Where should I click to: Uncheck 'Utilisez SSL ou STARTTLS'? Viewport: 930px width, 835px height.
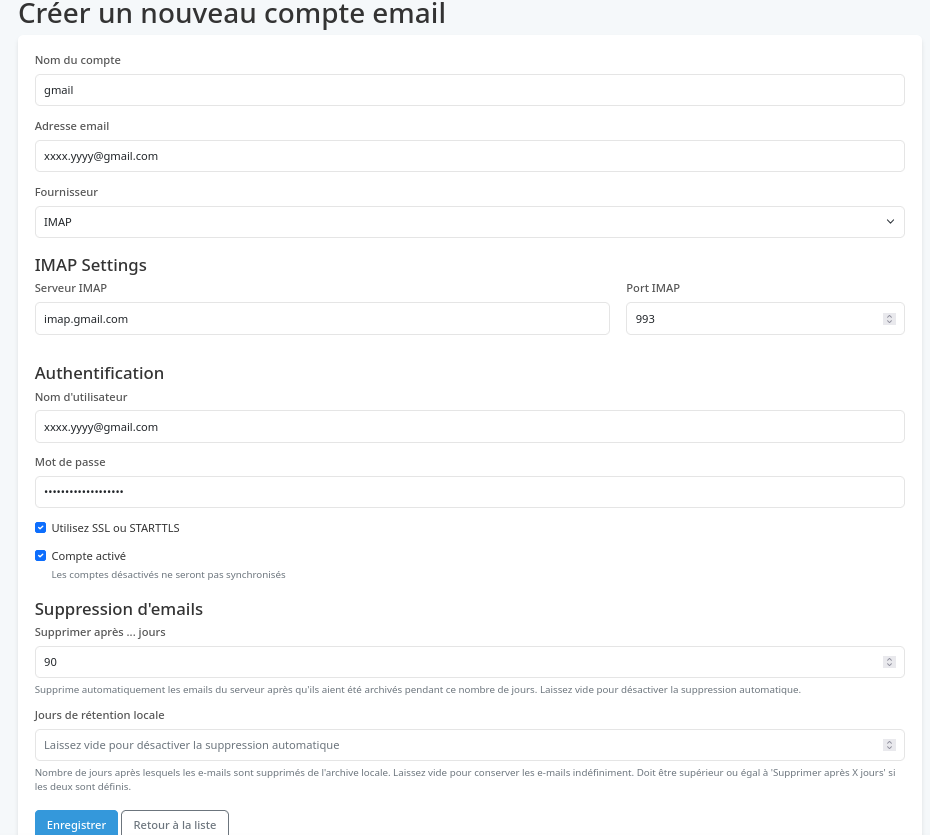pos(40,527)
